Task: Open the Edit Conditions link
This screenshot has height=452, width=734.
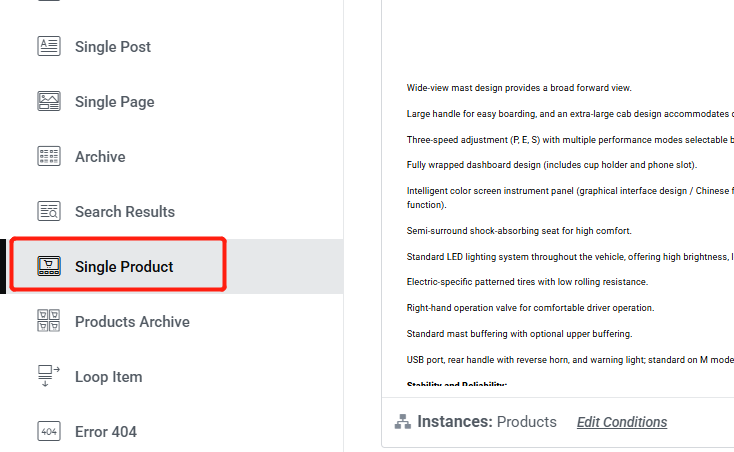Action: tap(622, 422)
